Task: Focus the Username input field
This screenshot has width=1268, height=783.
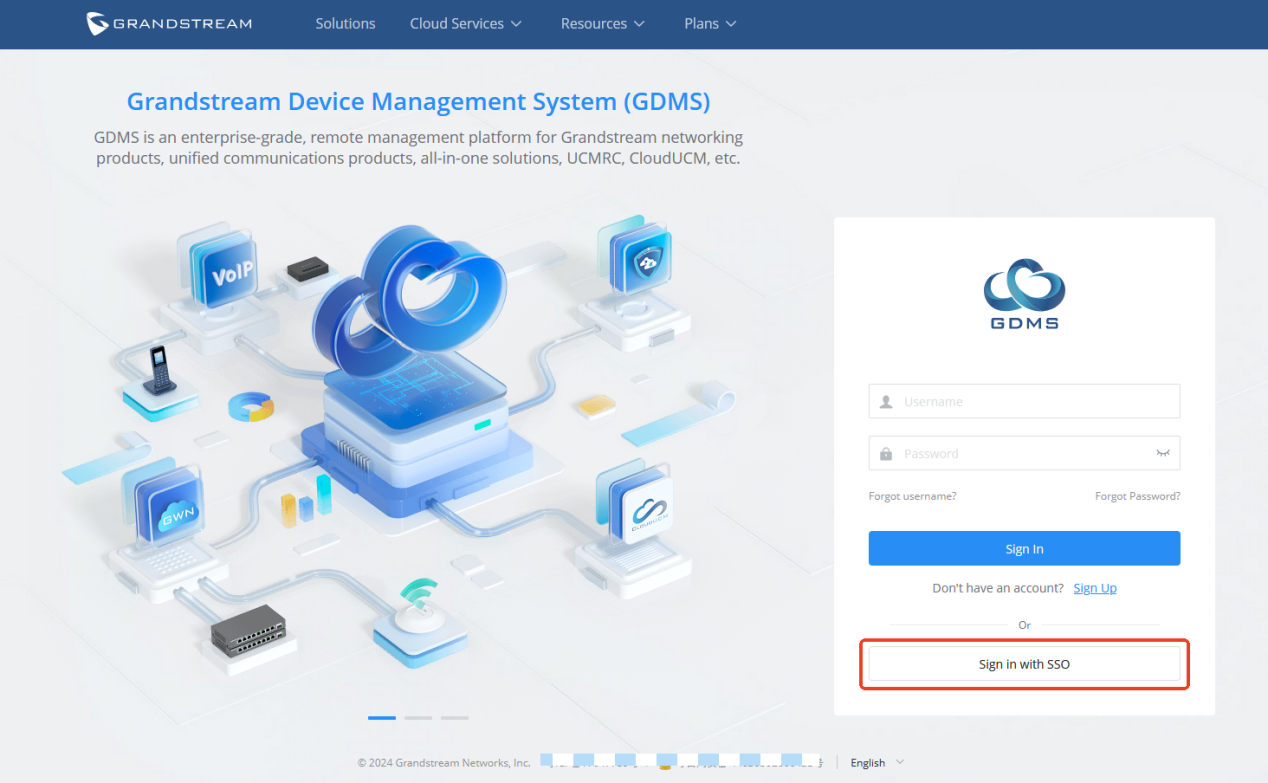Action: (x=1024, y=401)
